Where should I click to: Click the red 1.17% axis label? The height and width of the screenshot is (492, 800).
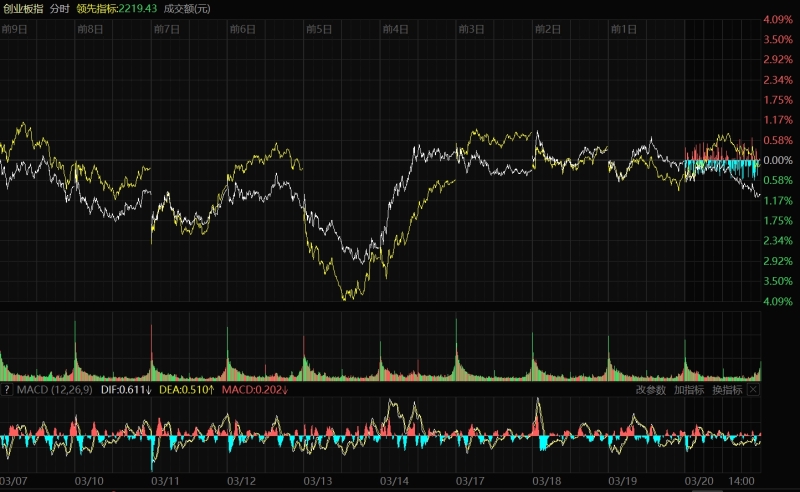[778, 120]
